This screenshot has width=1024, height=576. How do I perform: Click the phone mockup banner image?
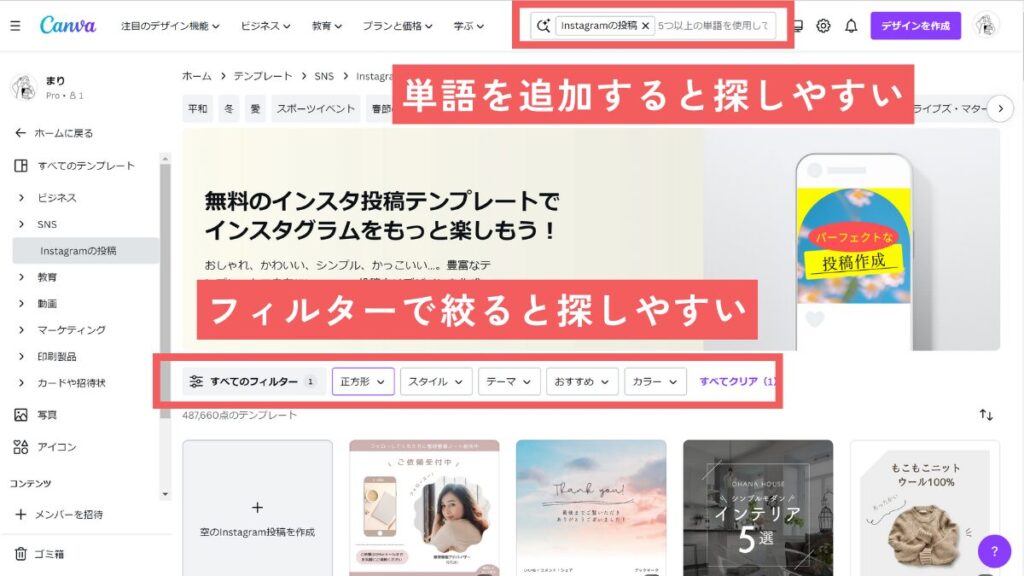click(x=854, y=251)
